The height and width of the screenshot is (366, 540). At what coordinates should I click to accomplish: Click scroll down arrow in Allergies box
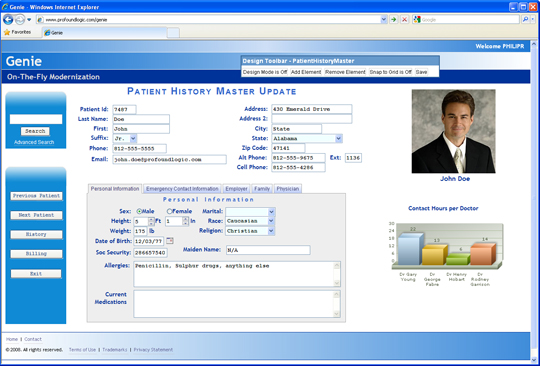tap(337, 283)
